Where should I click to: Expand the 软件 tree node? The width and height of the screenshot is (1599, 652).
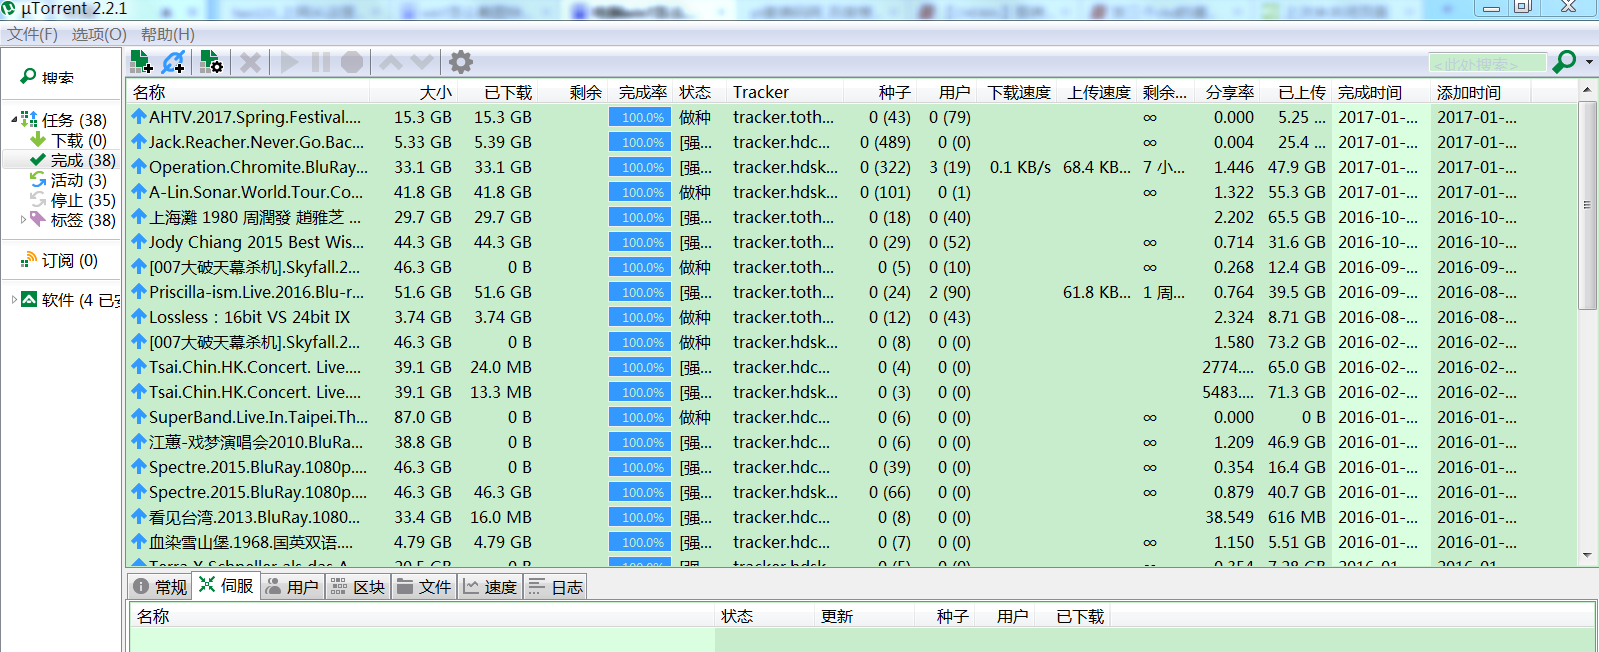click(14, 299)
